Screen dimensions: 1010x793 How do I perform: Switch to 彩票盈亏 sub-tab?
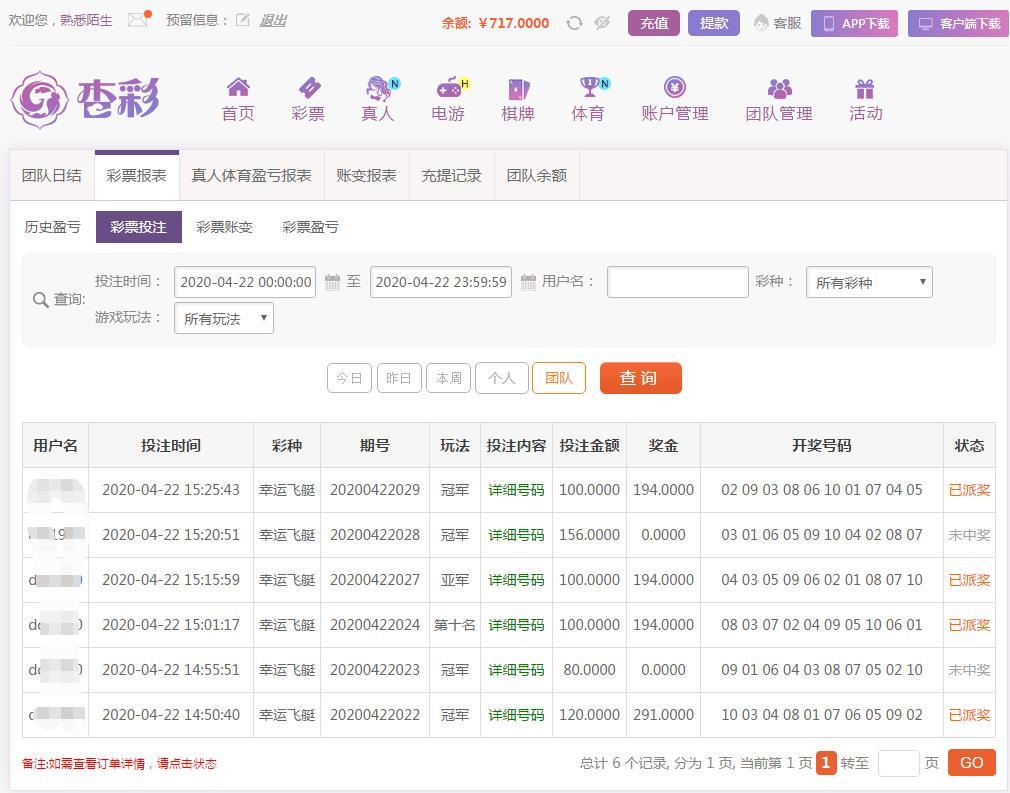click(x=310, y=228)
